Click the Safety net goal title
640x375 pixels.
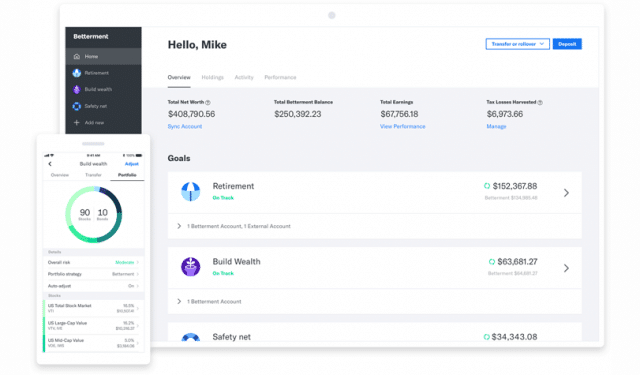(x=231, y=337)
